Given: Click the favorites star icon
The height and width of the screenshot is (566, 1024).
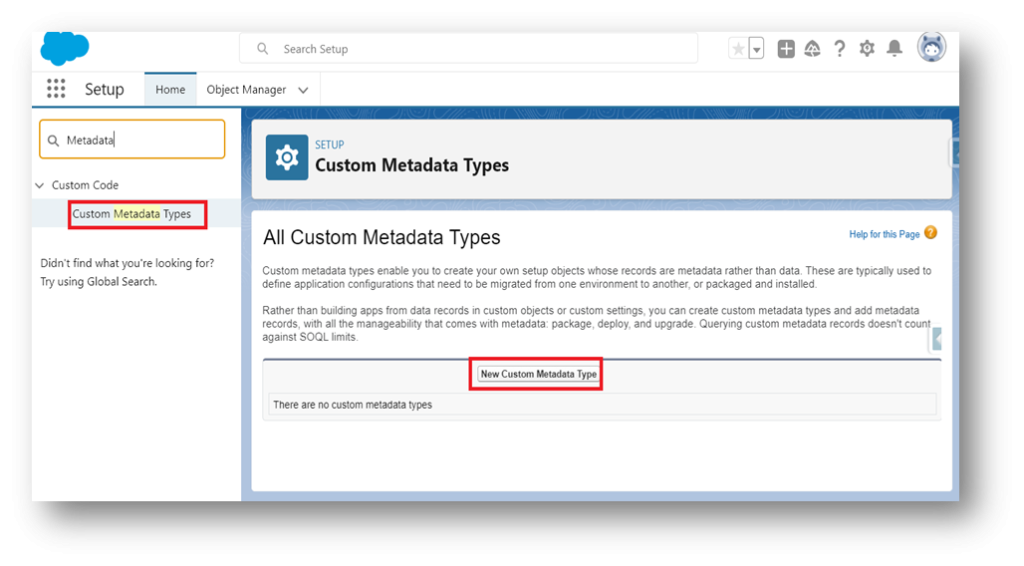Looking at the screenshot, I should coord(739,49).
